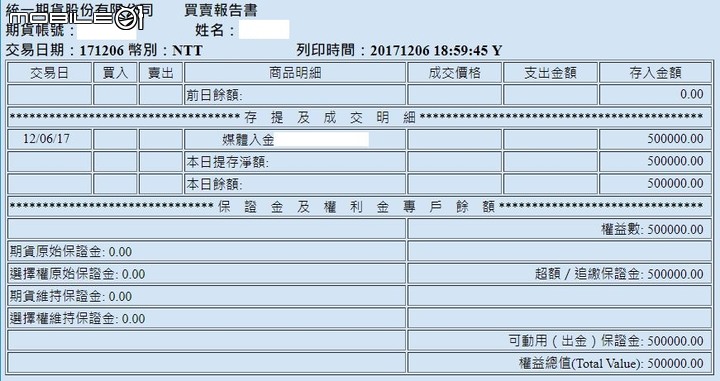
Task: Select the 買入 column header
Action: [x=115, y=73]
